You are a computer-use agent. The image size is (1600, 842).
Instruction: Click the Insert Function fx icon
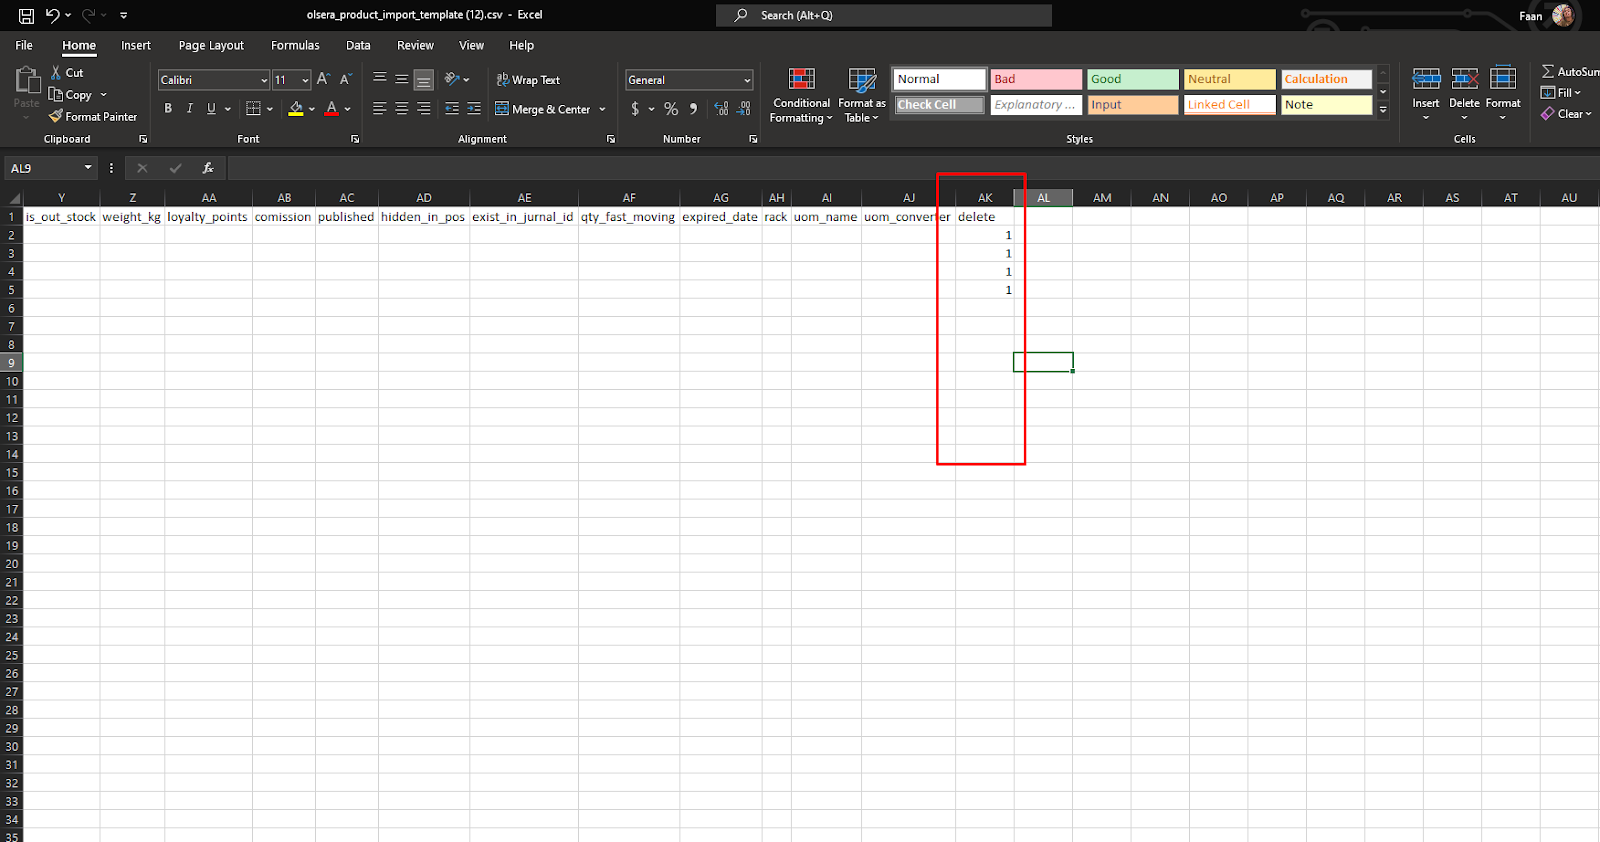click(x=208, y=168)
